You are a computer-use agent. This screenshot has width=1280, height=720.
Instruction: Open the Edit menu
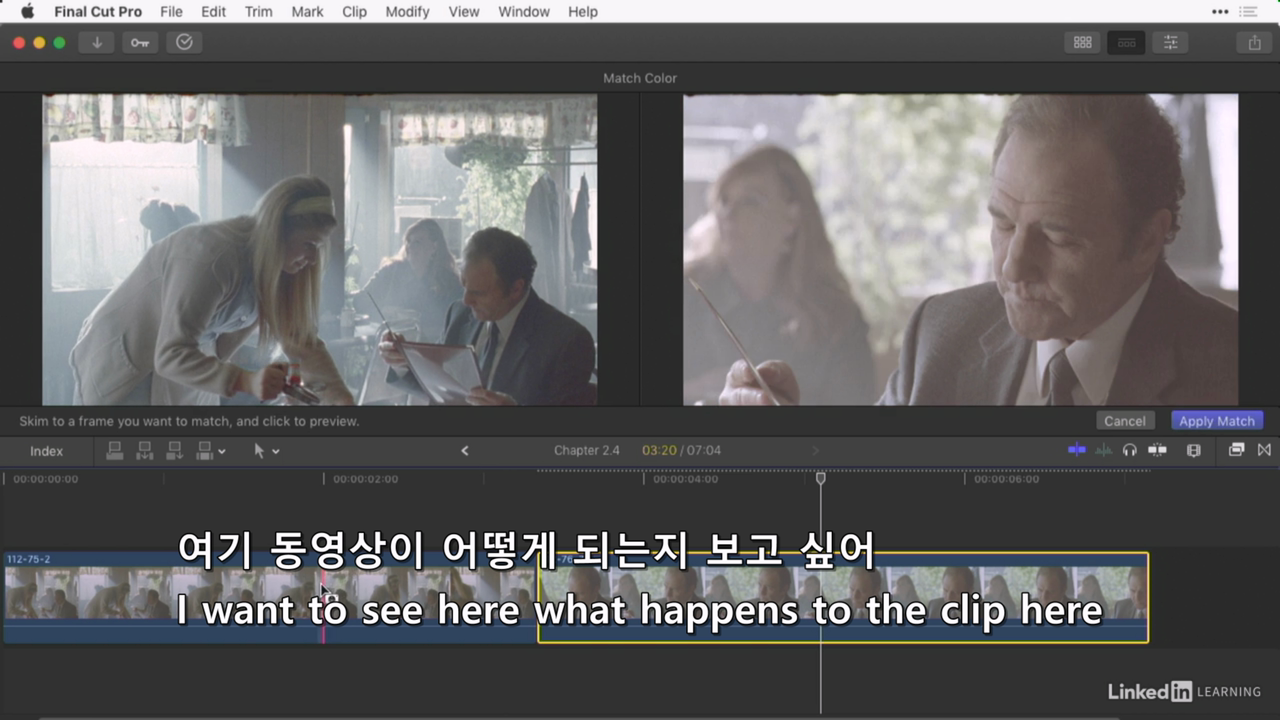pyautogui.click(x=213, y=12)
